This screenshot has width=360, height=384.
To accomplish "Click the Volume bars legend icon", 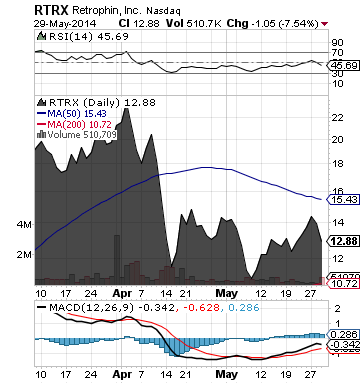I will pos(41,135).
